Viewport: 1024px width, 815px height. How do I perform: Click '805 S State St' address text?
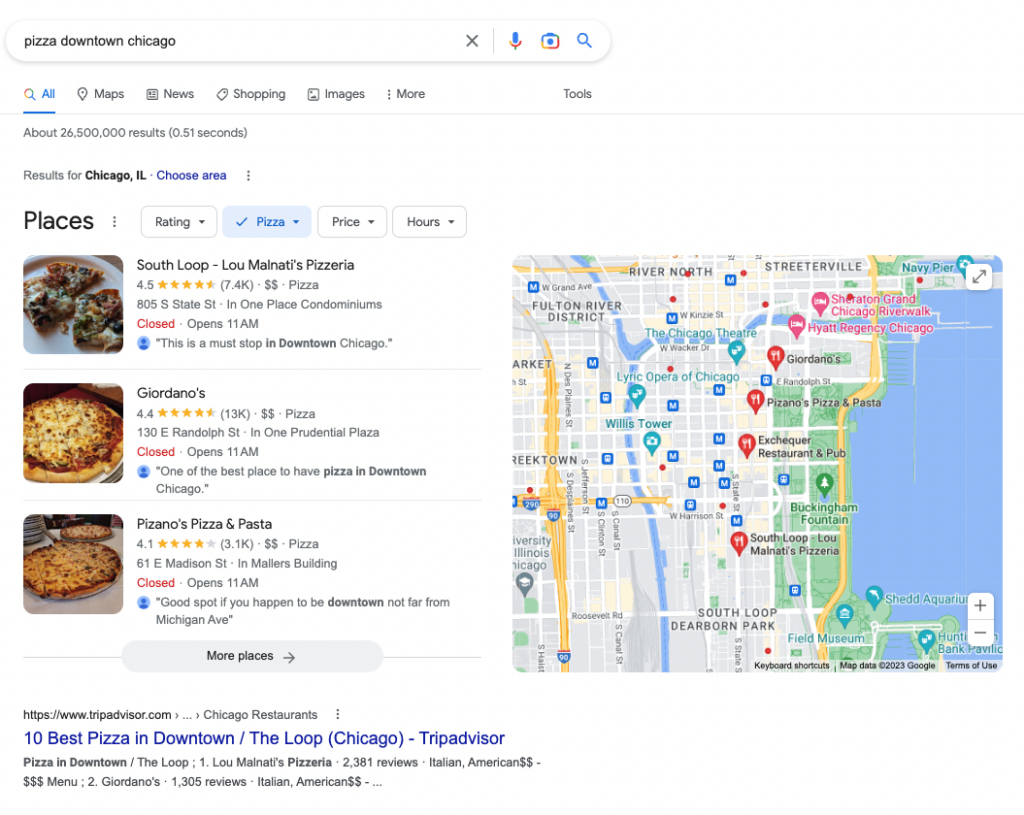point(176,304)
